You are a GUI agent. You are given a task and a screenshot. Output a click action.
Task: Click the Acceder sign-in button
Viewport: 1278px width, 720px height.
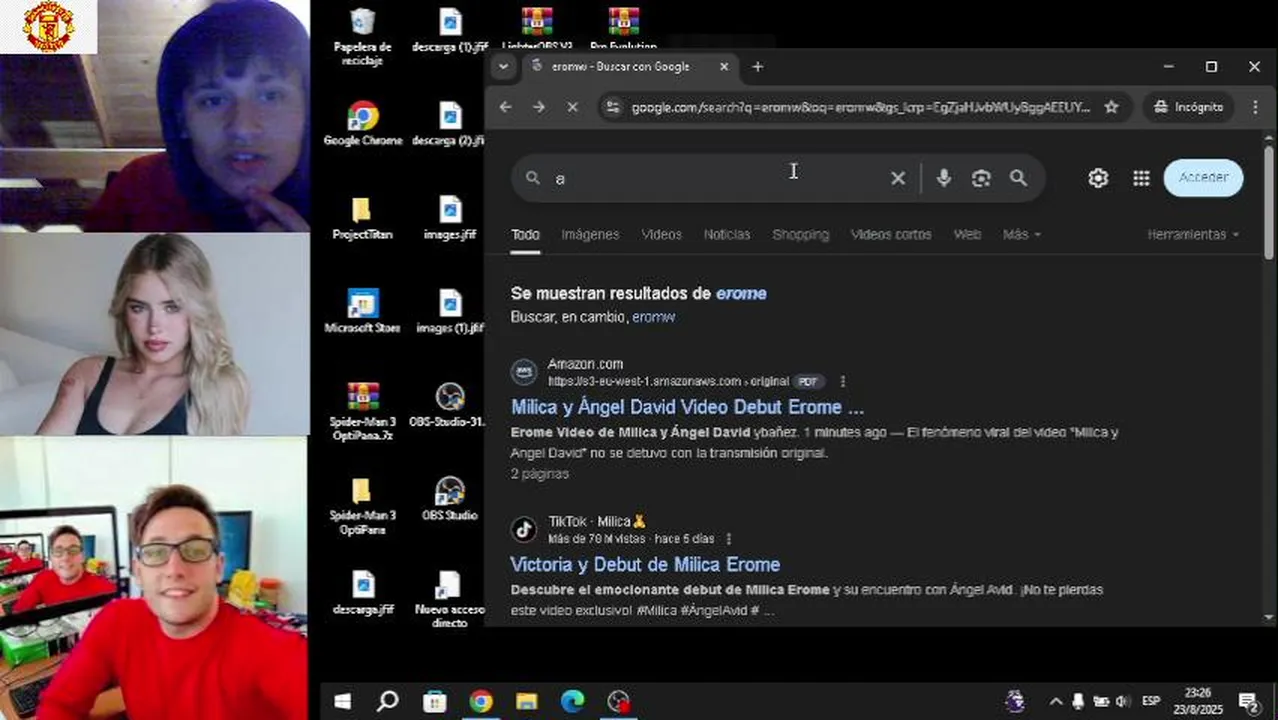tap(1203, 177)
